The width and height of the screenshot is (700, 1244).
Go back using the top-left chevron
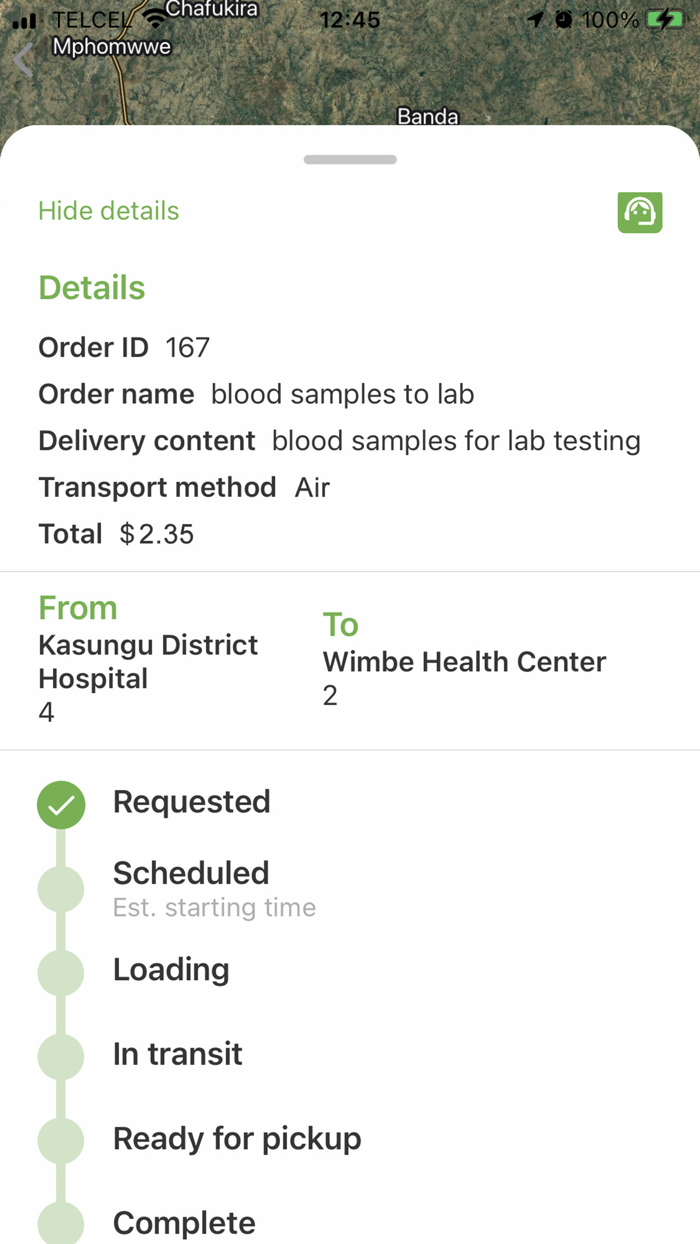[24, 60]
